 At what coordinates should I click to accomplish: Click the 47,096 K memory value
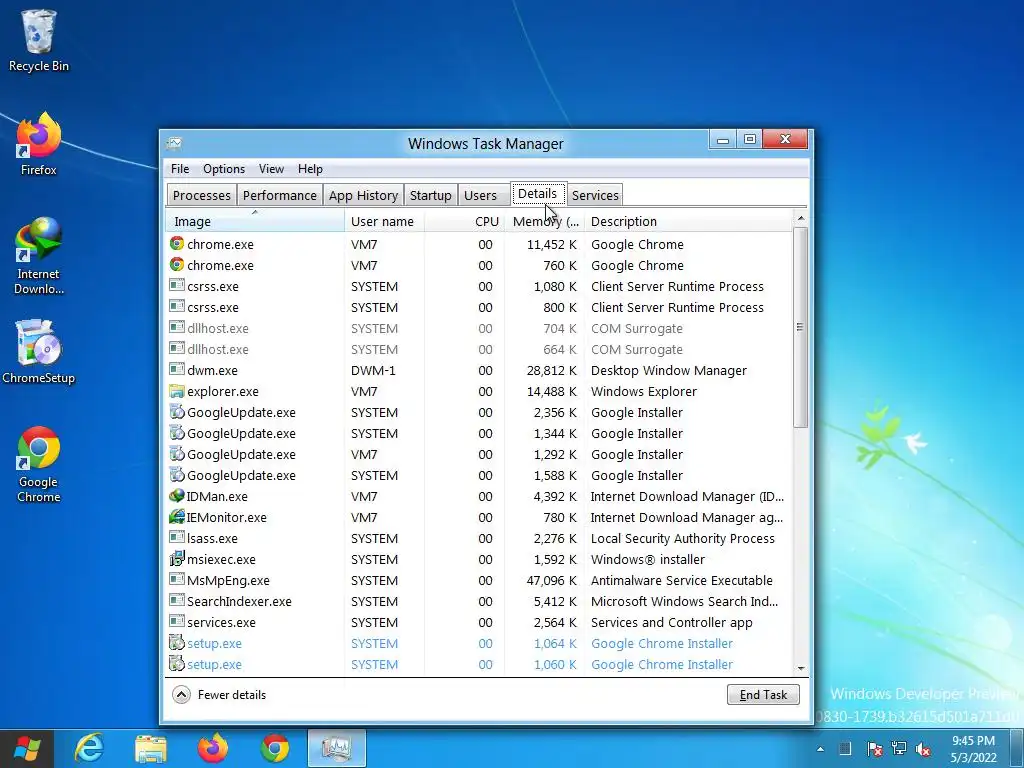click(x=552, y=581)
